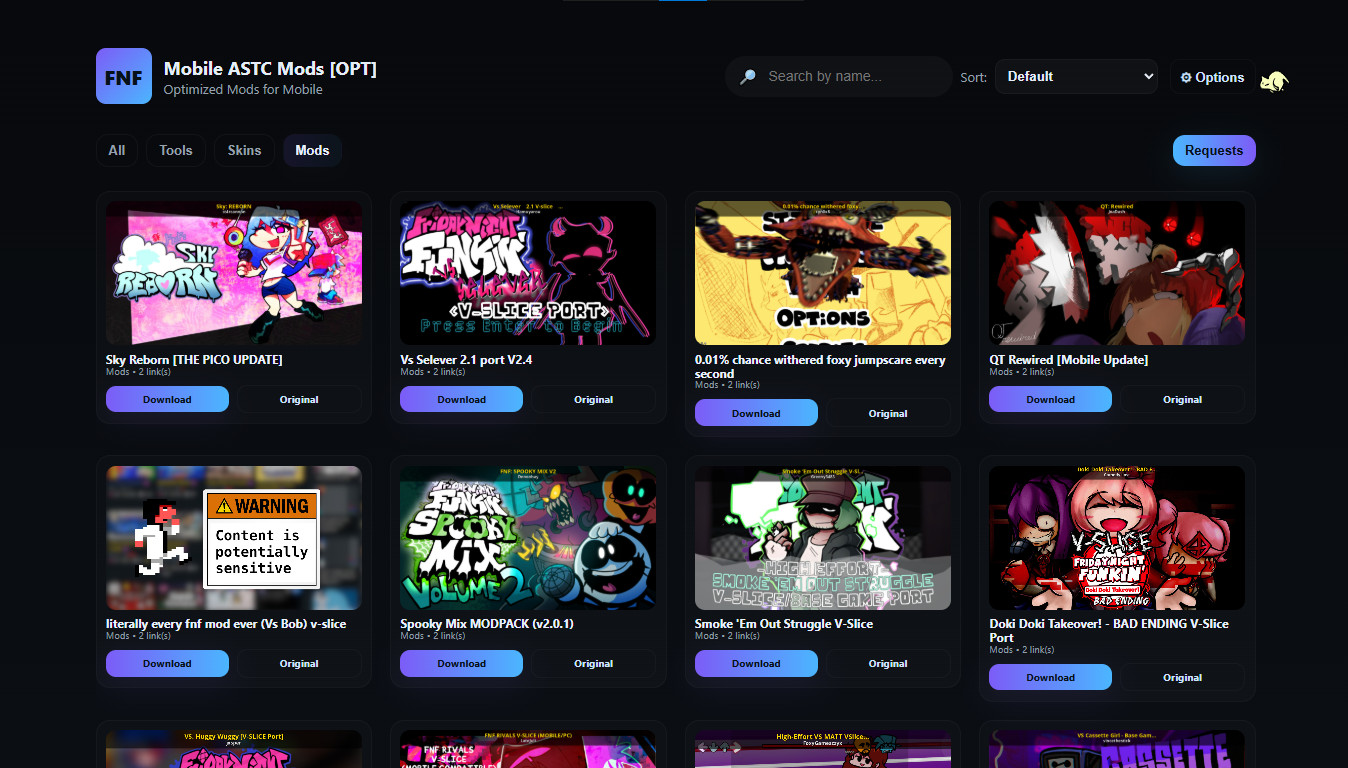The height and width of the screenshot is (768, 1348).
Task: Click the title literally every fnf mod ever
Action: 226,624
